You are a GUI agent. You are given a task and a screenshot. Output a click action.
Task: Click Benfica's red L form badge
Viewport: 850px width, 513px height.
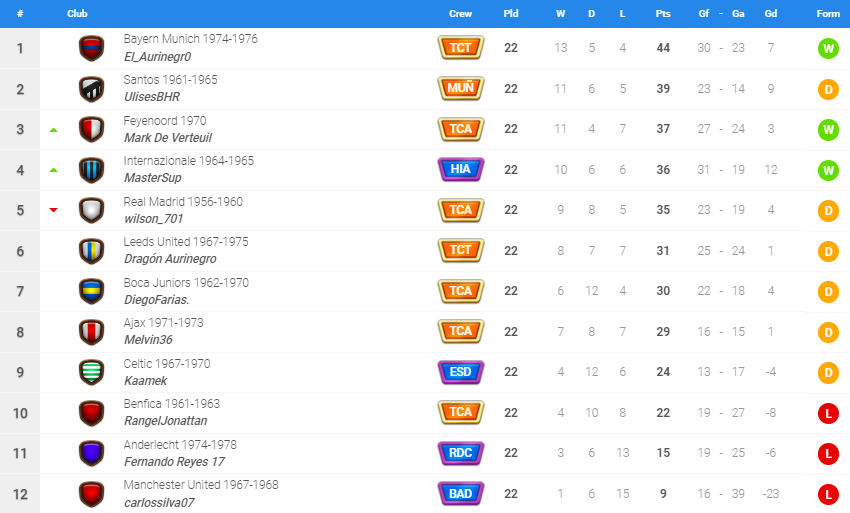(x=828, y=413)
